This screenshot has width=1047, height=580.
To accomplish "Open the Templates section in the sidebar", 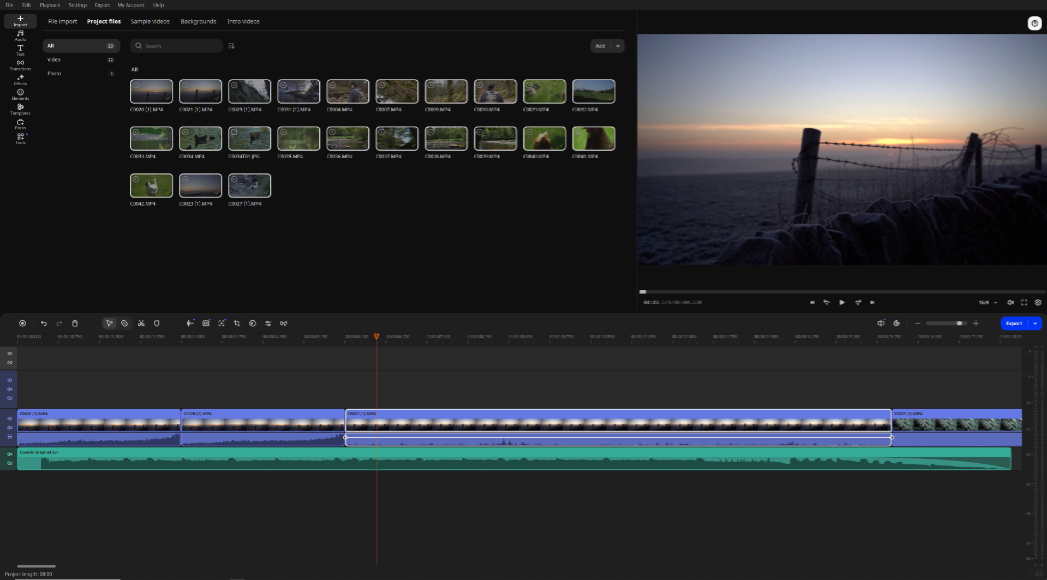I will point(20,109).
